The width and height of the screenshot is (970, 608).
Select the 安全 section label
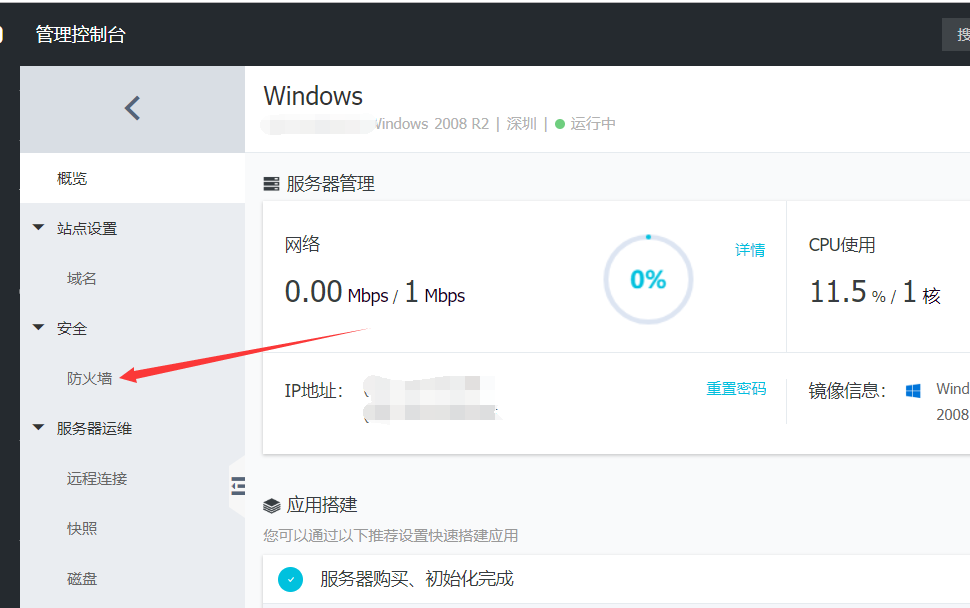(72, 328)
